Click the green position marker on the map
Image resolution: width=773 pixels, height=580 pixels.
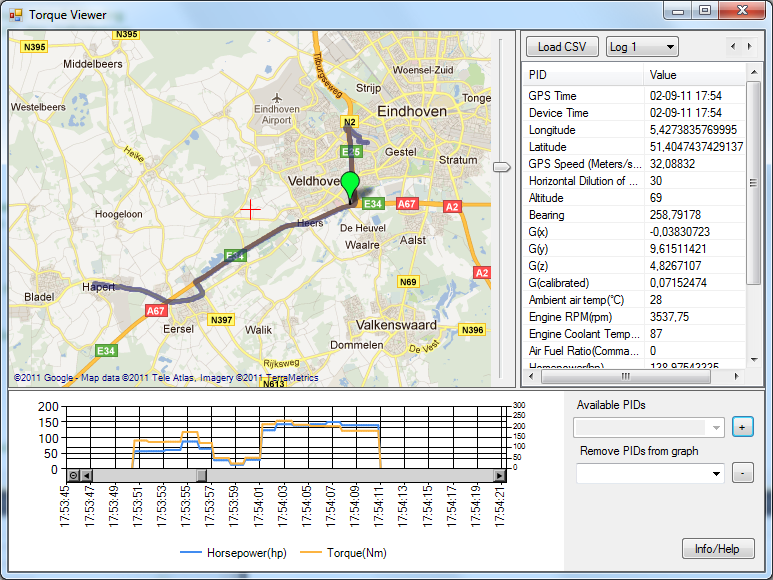click(349, 185)
